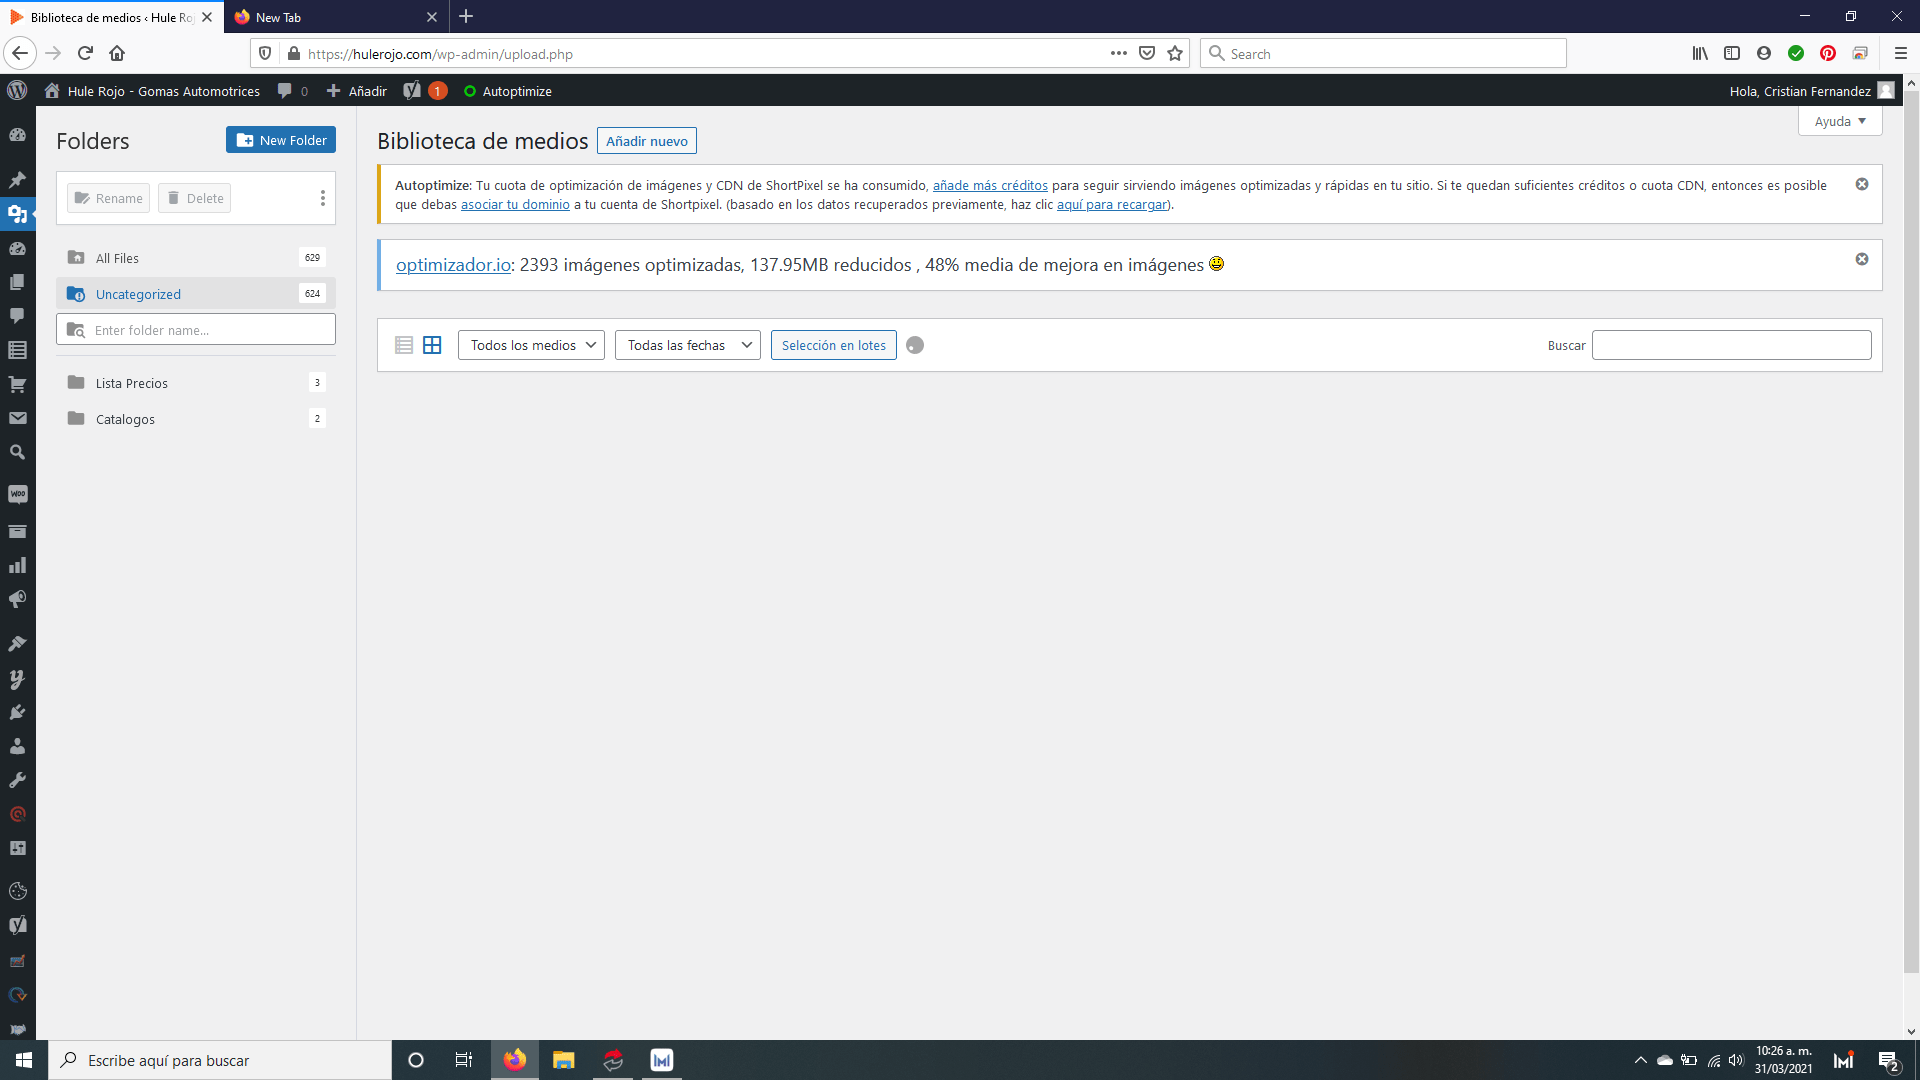Open the Firefox hamburger menu
The height and width of the screenshot is (1080, 1920).
pyautogui.click(x=1901, y=53)
